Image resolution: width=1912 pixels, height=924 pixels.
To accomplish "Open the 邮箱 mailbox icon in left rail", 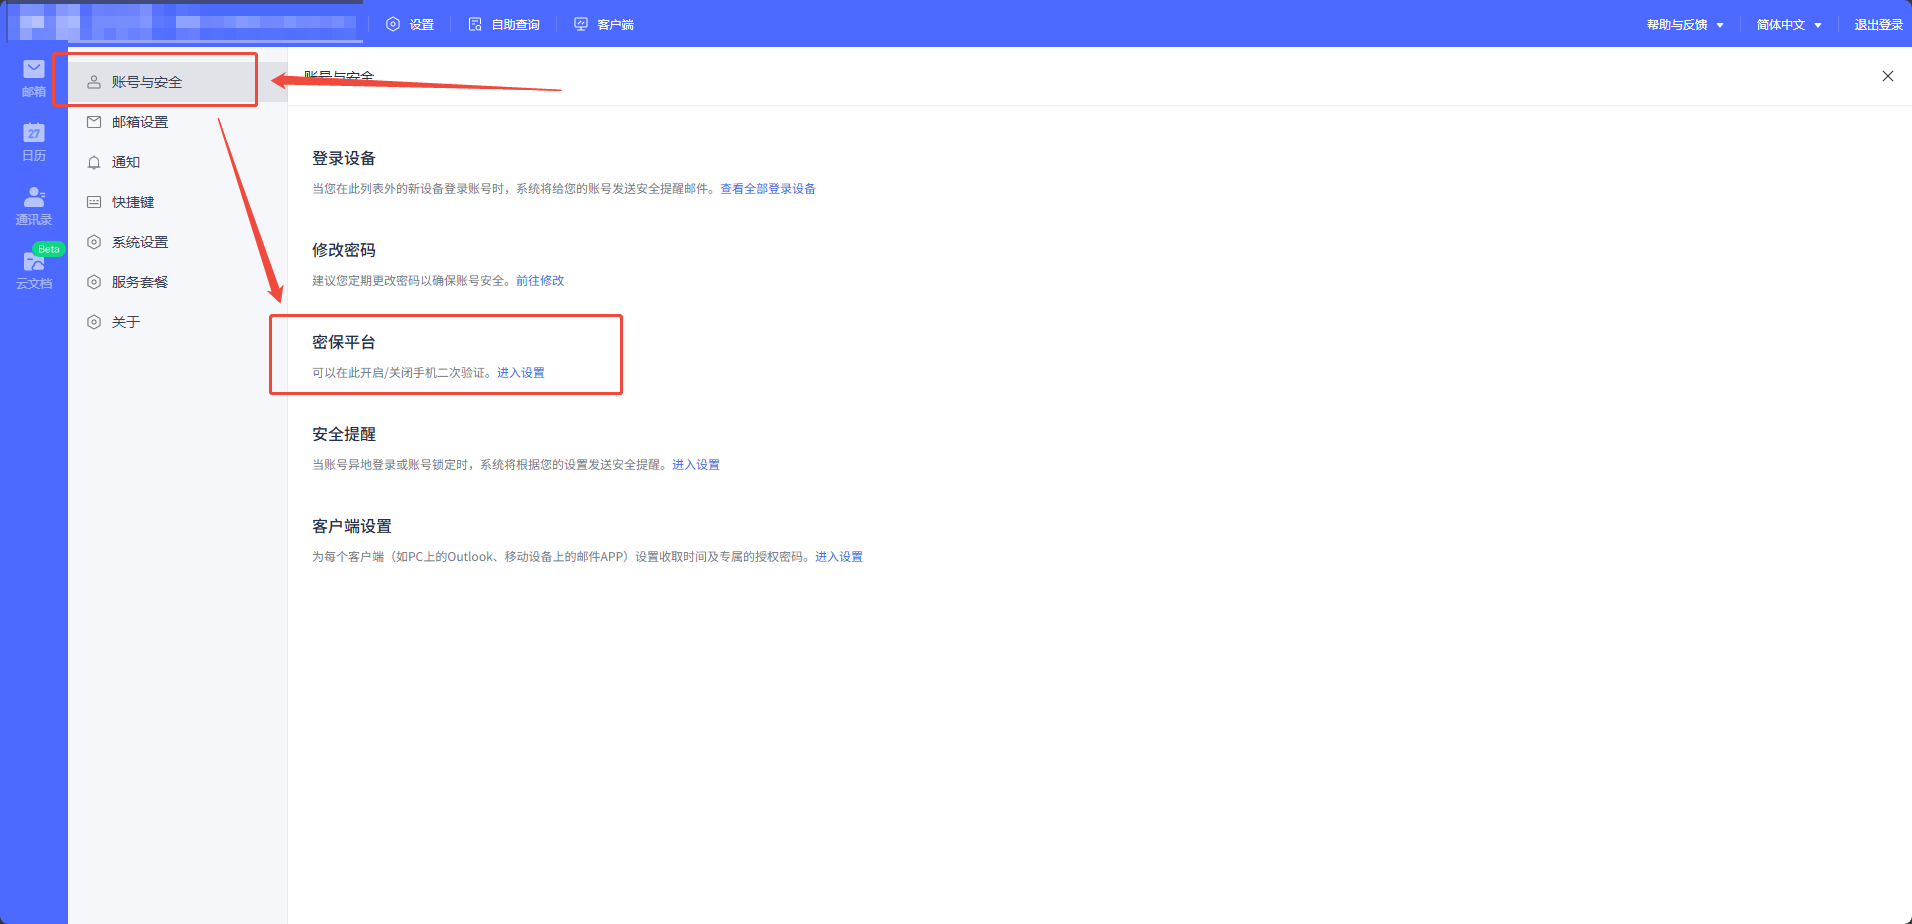I will click(34, 69).
